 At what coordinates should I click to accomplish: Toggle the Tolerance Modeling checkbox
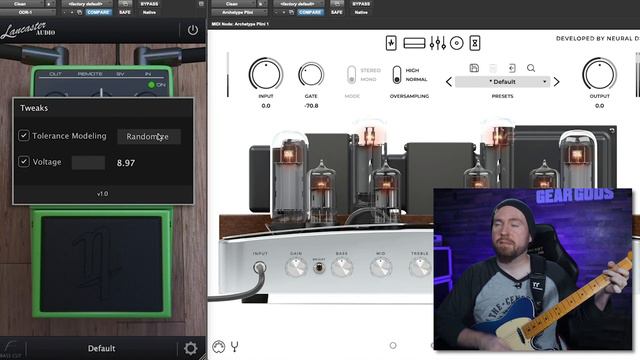pos(24,136)
